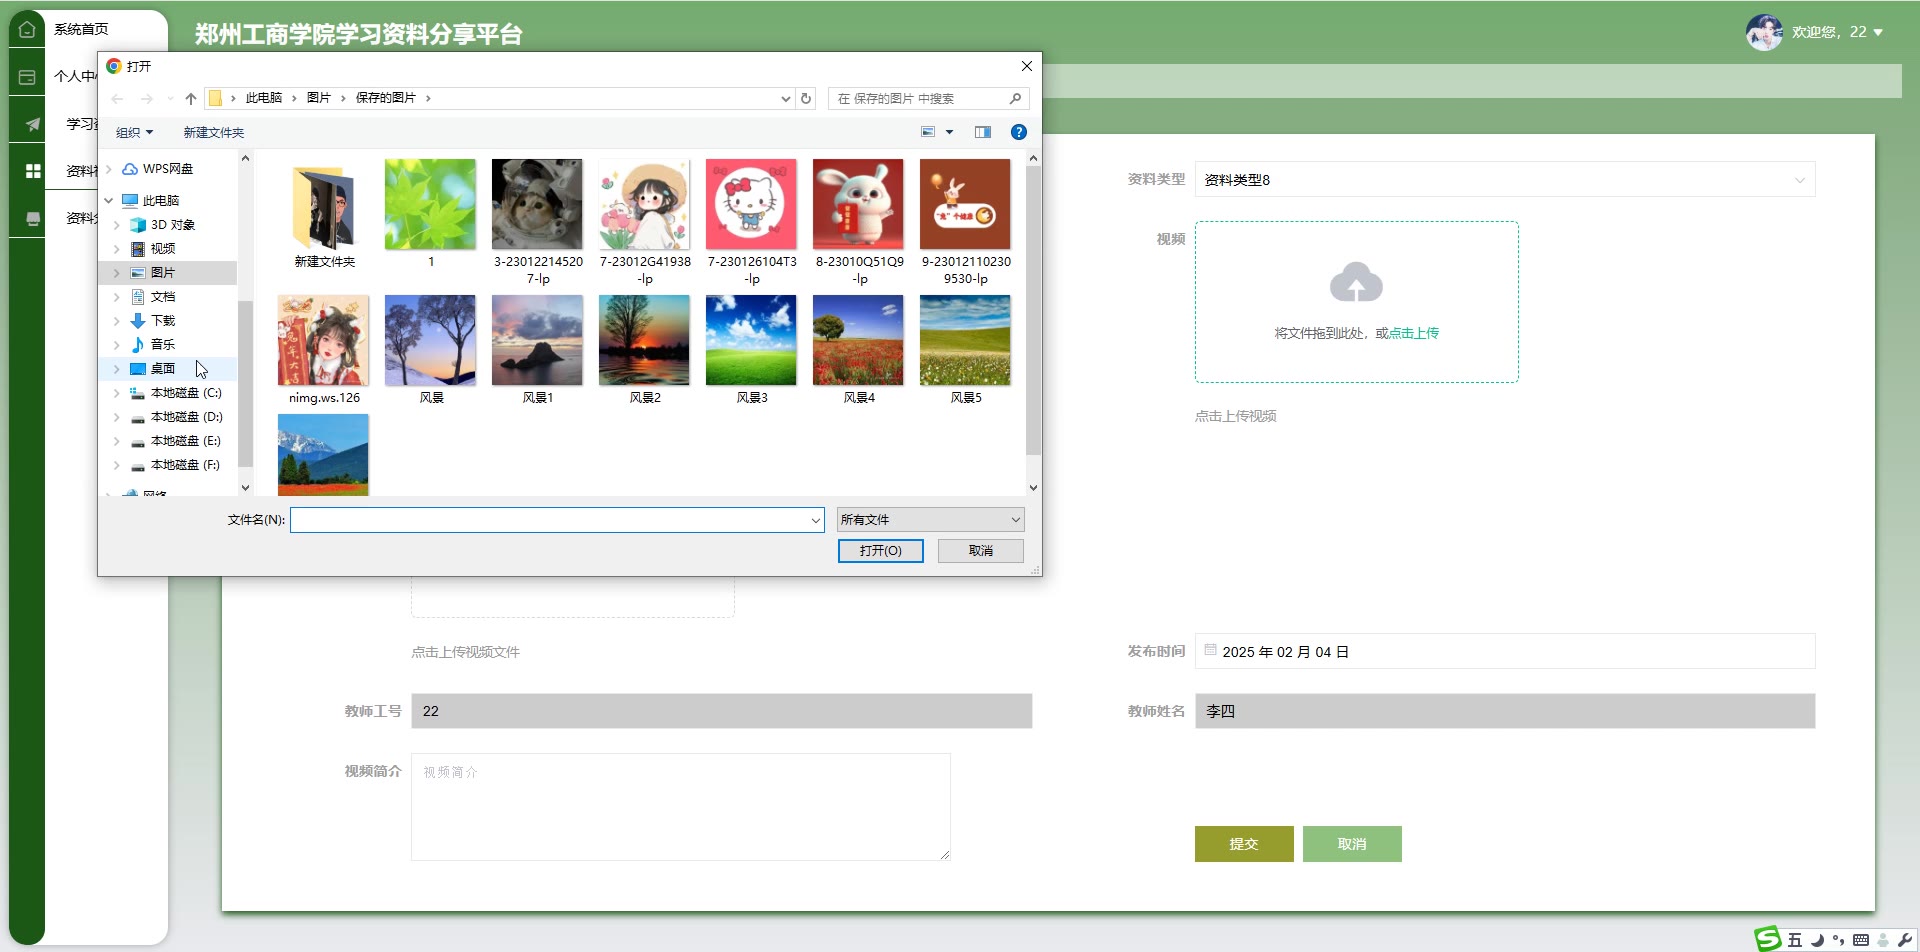Open help in the file dialog
This screenshot has height=952, width=1920.
point(1019,132)
